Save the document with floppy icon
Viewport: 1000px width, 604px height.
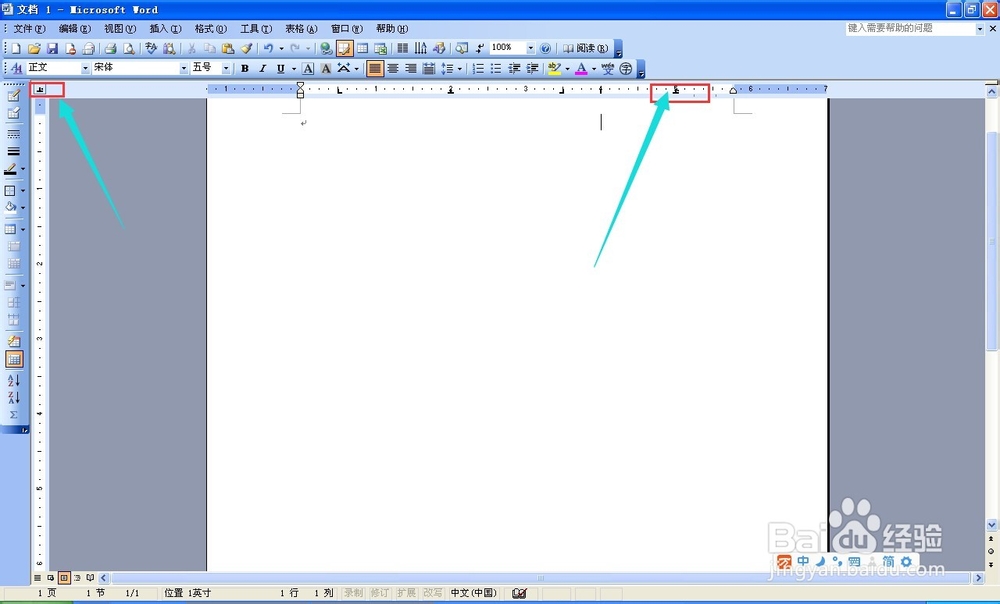52,48
